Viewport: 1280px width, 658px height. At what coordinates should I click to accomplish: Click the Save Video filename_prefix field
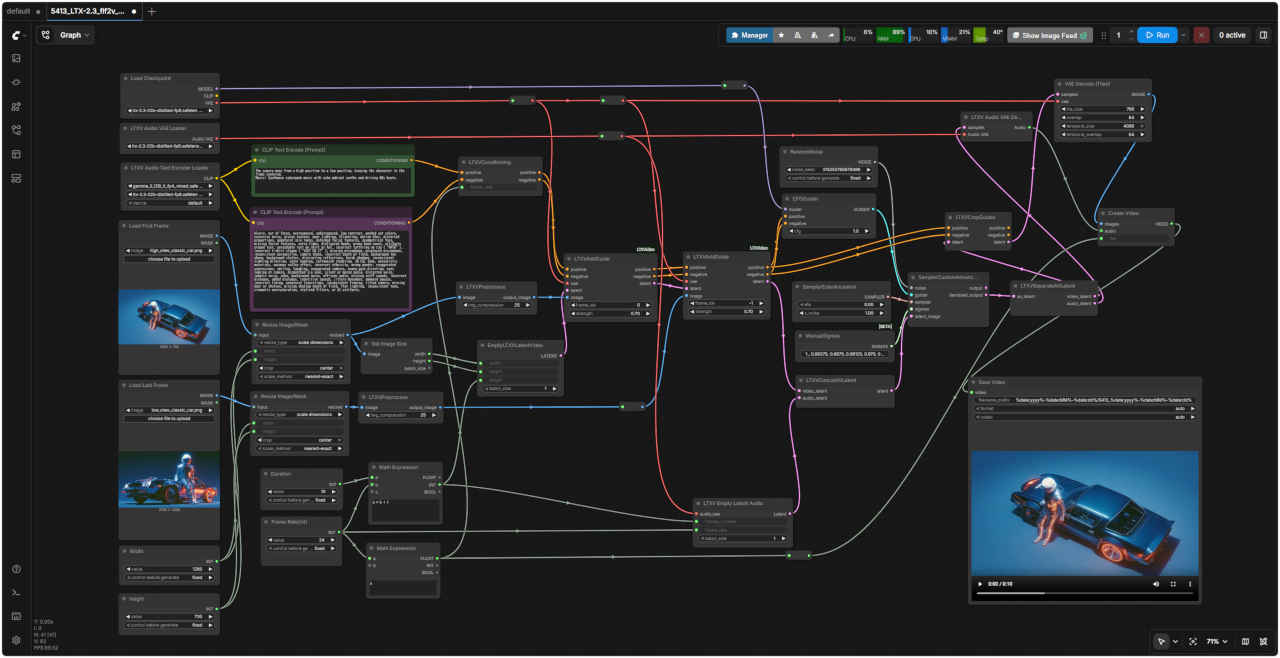click(1085, 399)
